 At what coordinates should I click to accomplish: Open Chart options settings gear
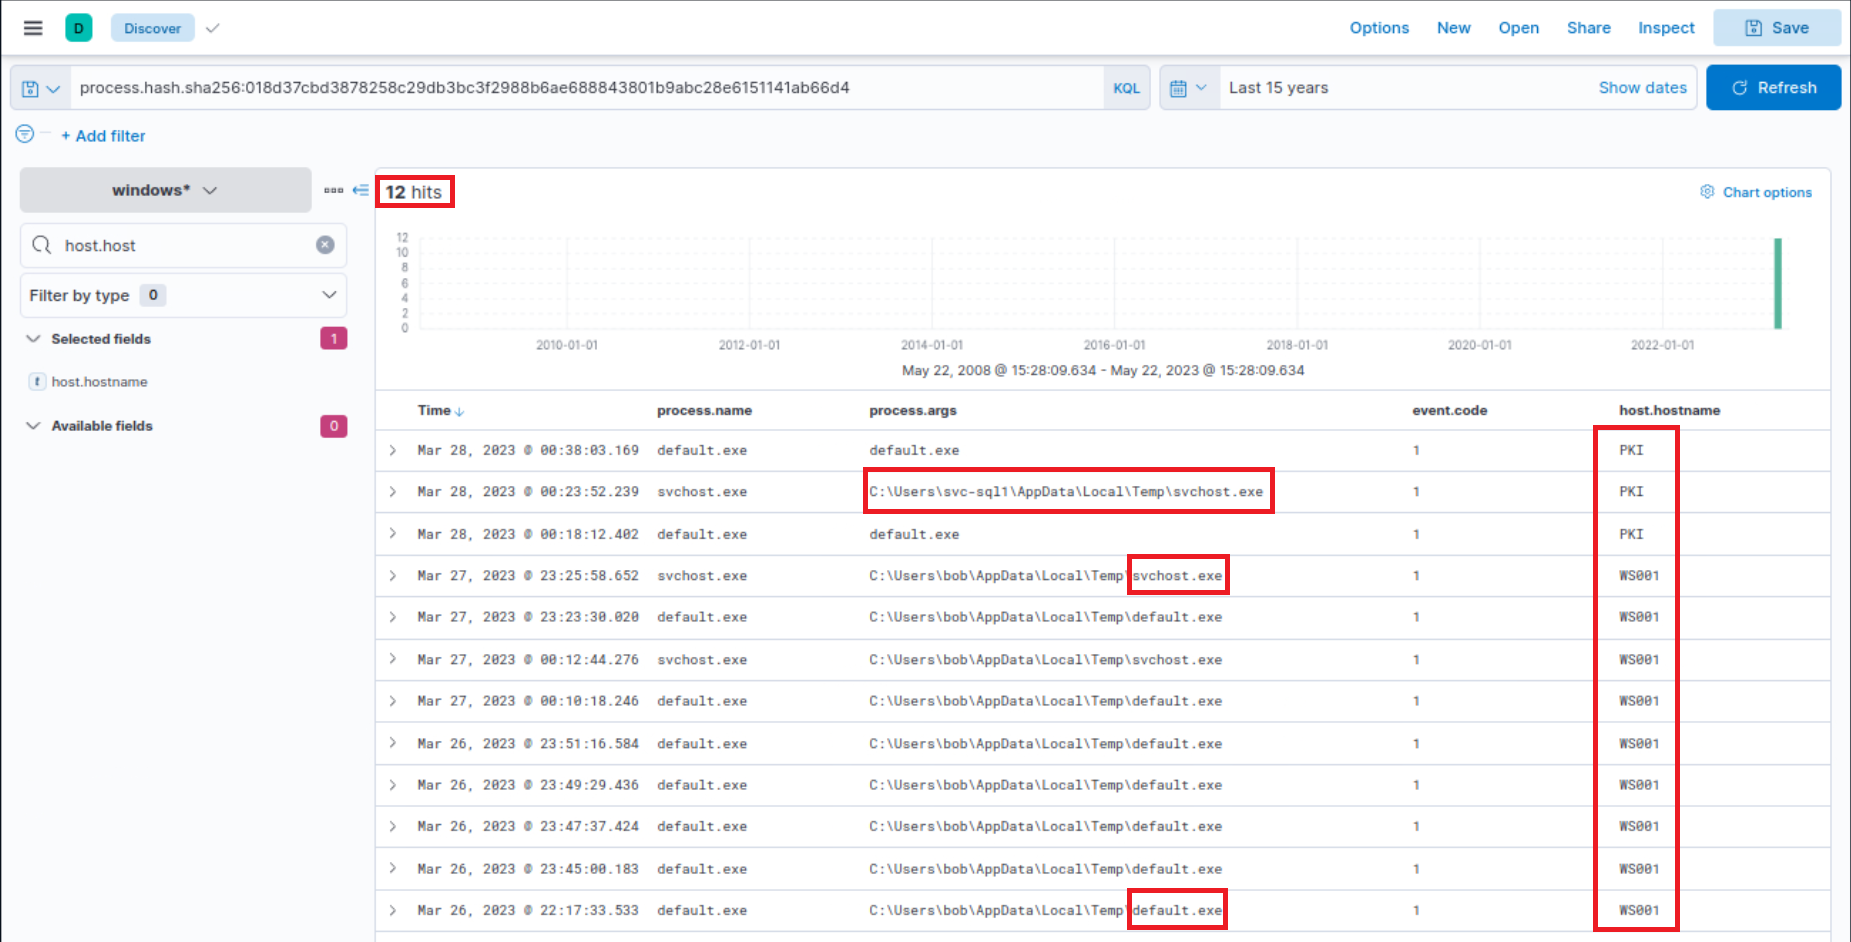tap(1707, 191)
